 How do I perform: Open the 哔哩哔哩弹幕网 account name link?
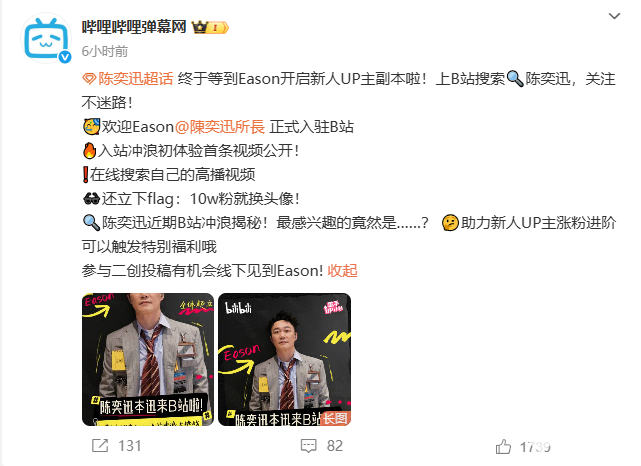tap(134, 27)
